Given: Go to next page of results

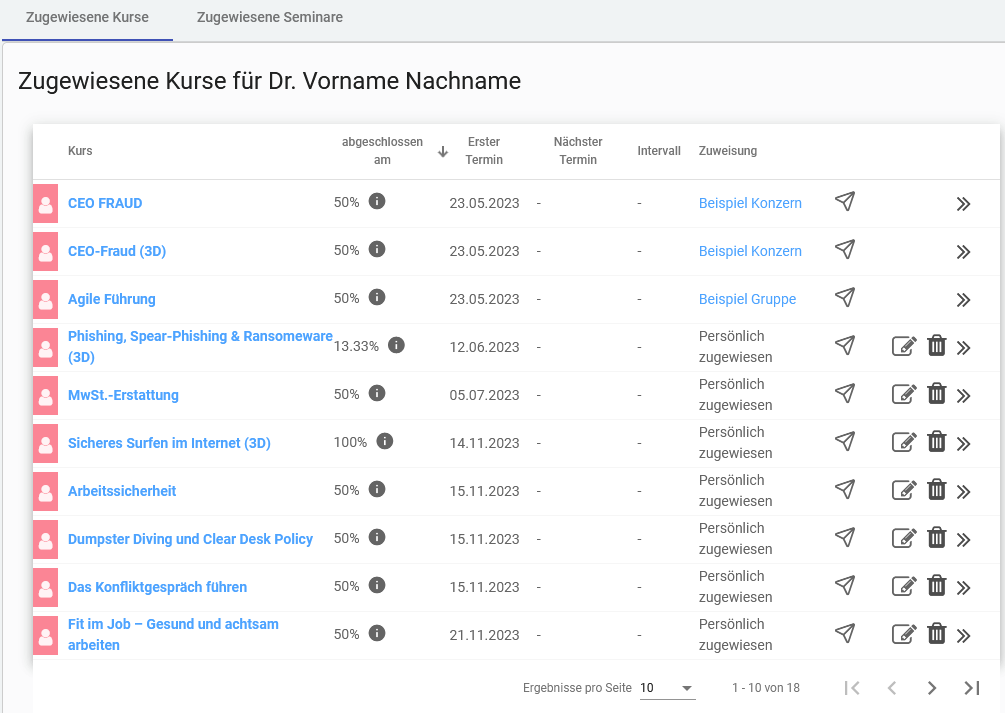Looking at the screenshot, I should (x=932, y=688).
